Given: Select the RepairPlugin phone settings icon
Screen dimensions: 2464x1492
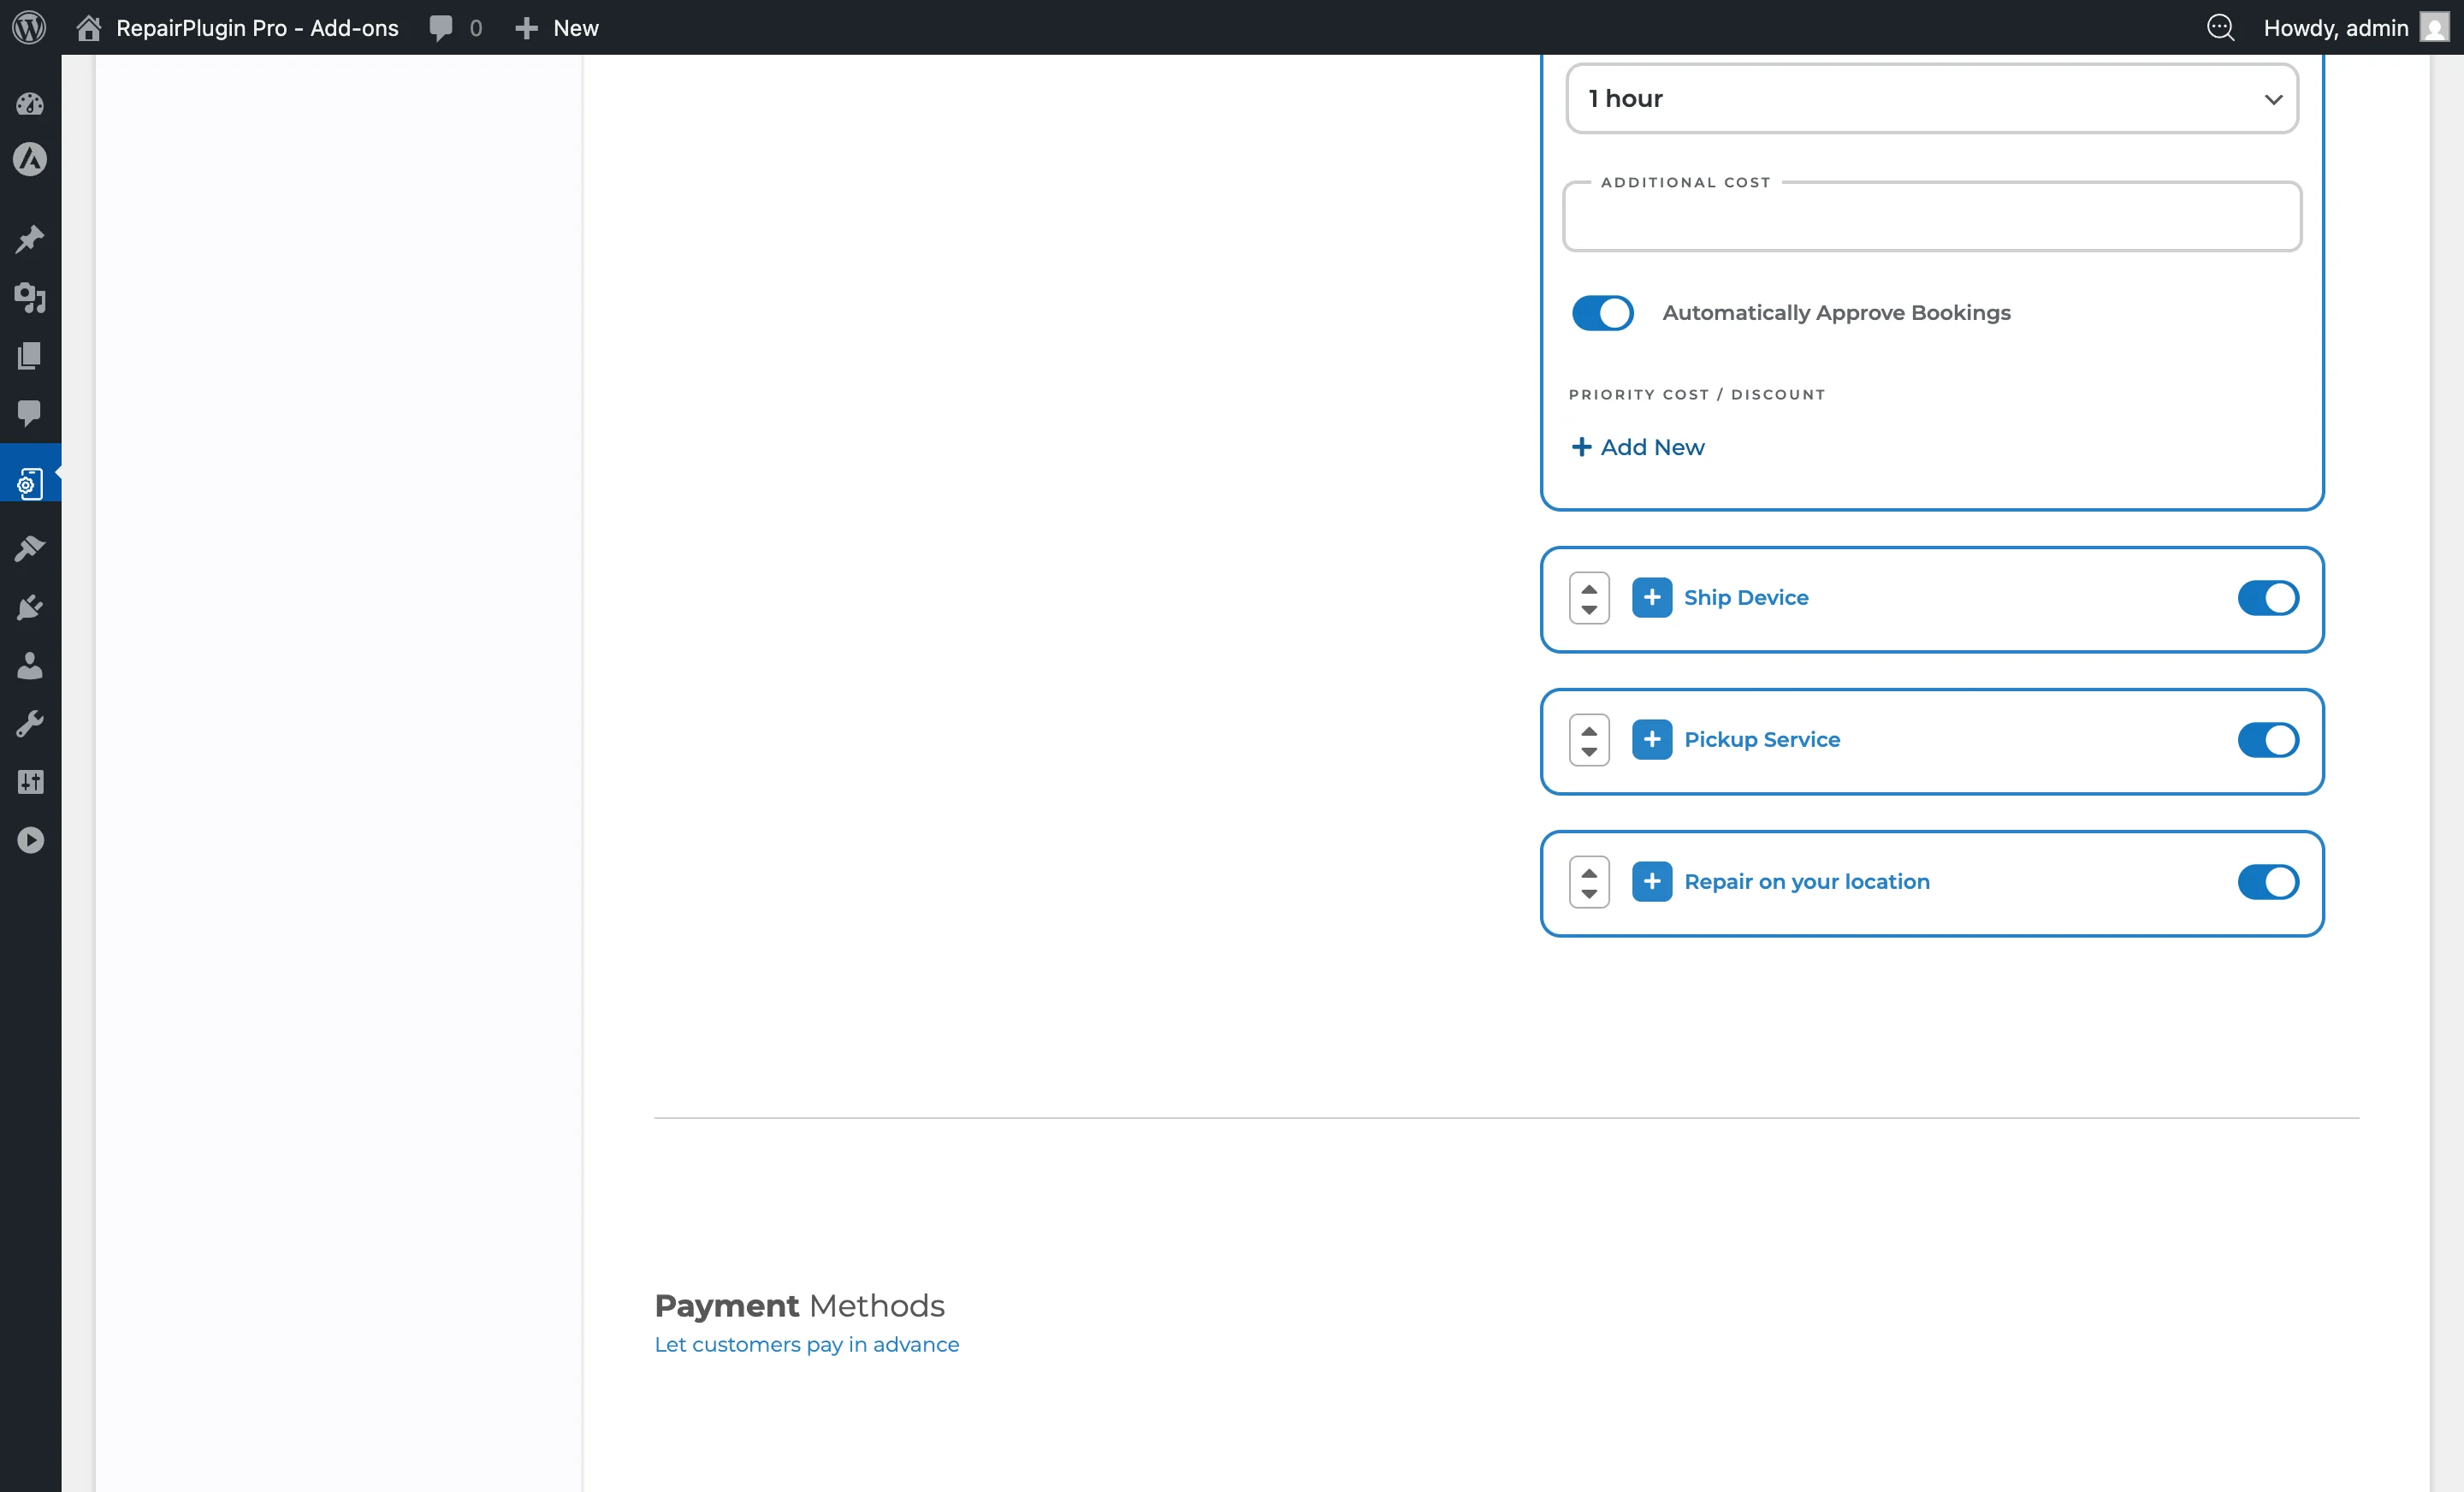Looking at the screenshot, I should [30, 483].
